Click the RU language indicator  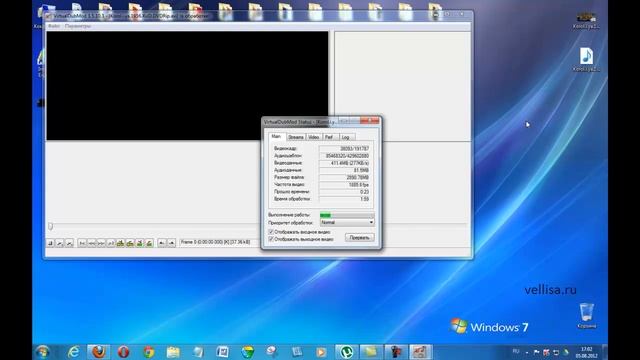click(516, 351)
